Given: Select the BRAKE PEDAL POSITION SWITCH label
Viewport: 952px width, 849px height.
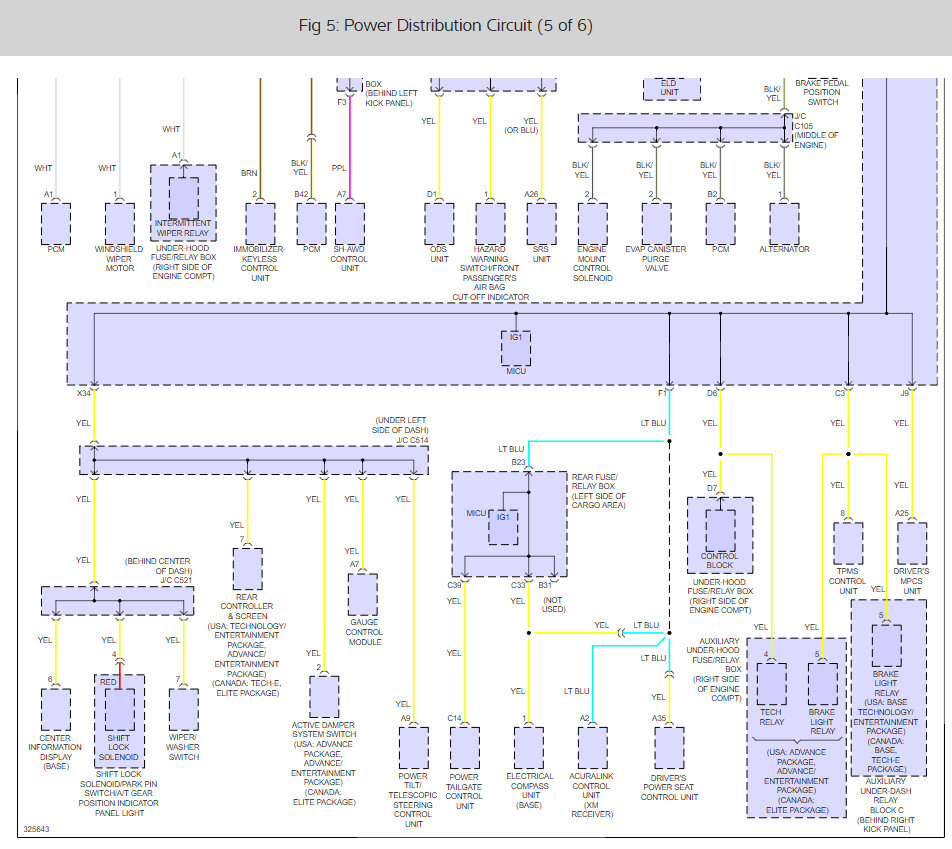Looking at the screenshot, I should coord(821,92).
